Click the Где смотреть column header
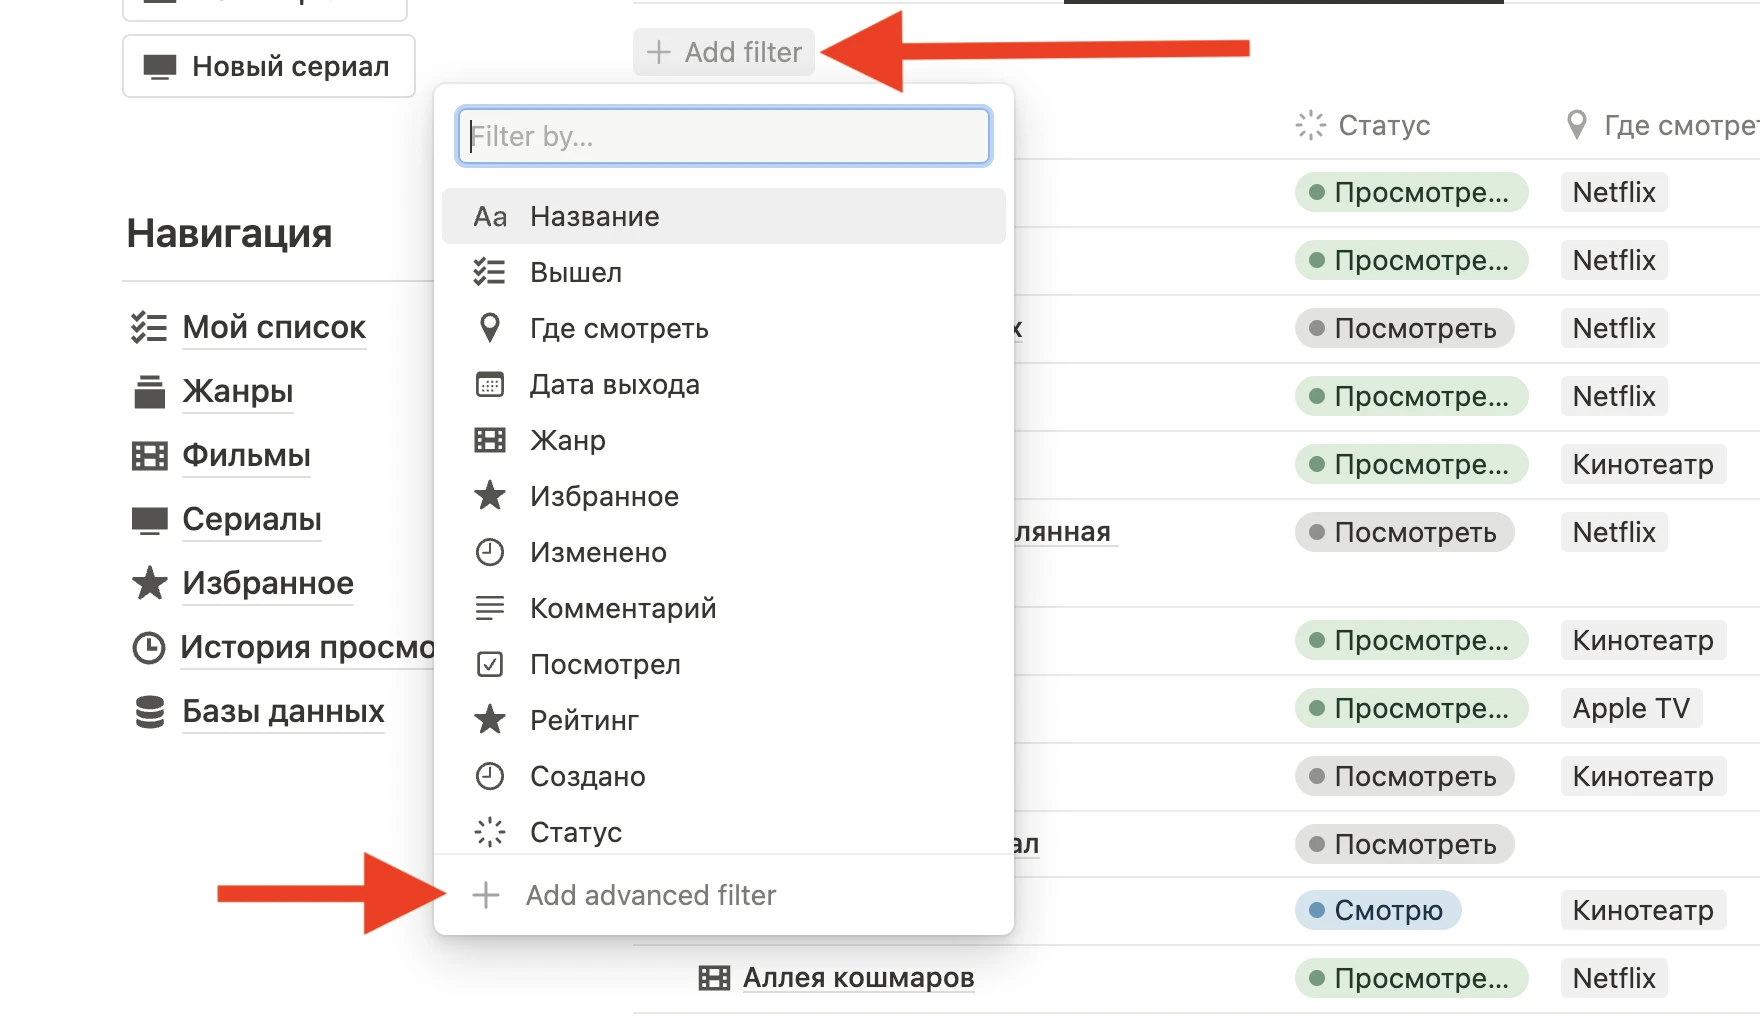Screen dimensions: 1760x1016 coord(1661,125)
